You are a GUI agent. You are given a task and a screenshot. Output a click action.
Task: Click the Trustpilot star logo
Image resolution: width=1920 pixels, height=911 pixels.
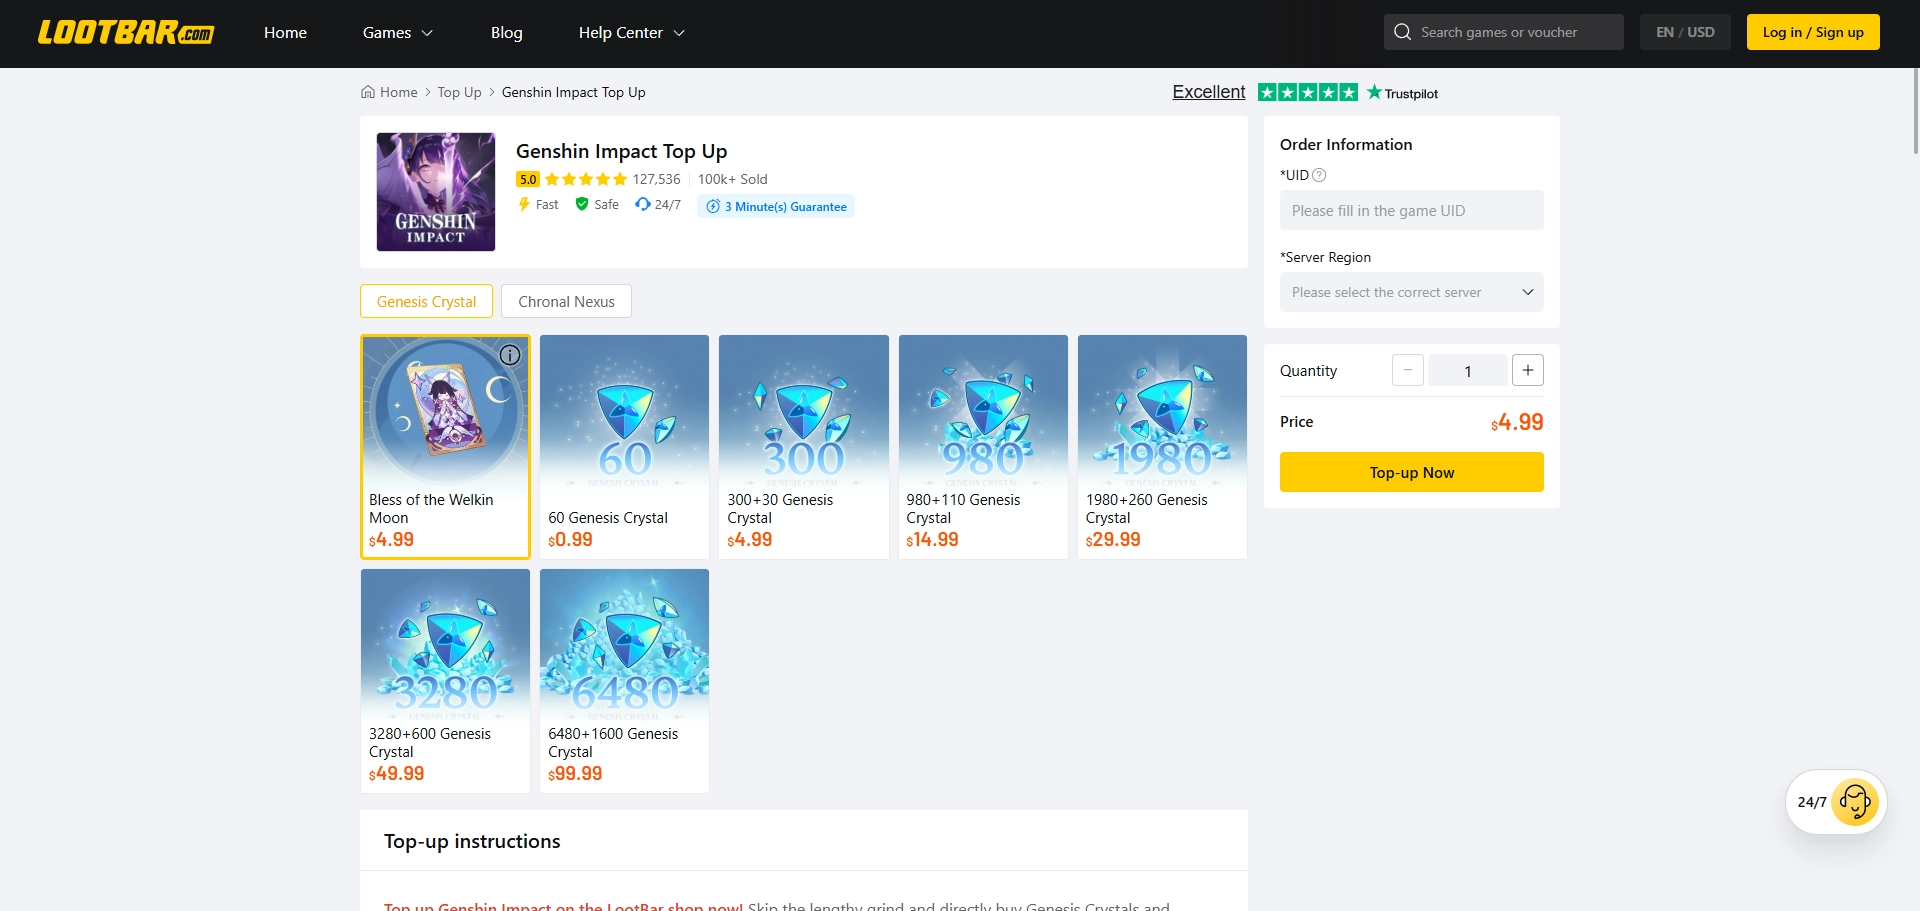click(1402, 93)
